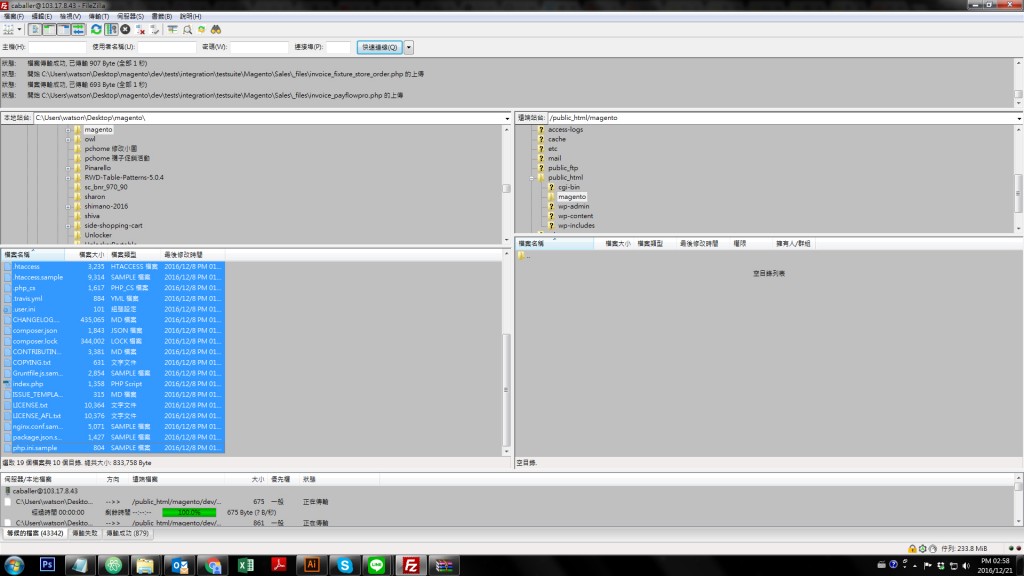Click the synchronized browsing icon
The image size is (1024, 576).
pos(202,29)
